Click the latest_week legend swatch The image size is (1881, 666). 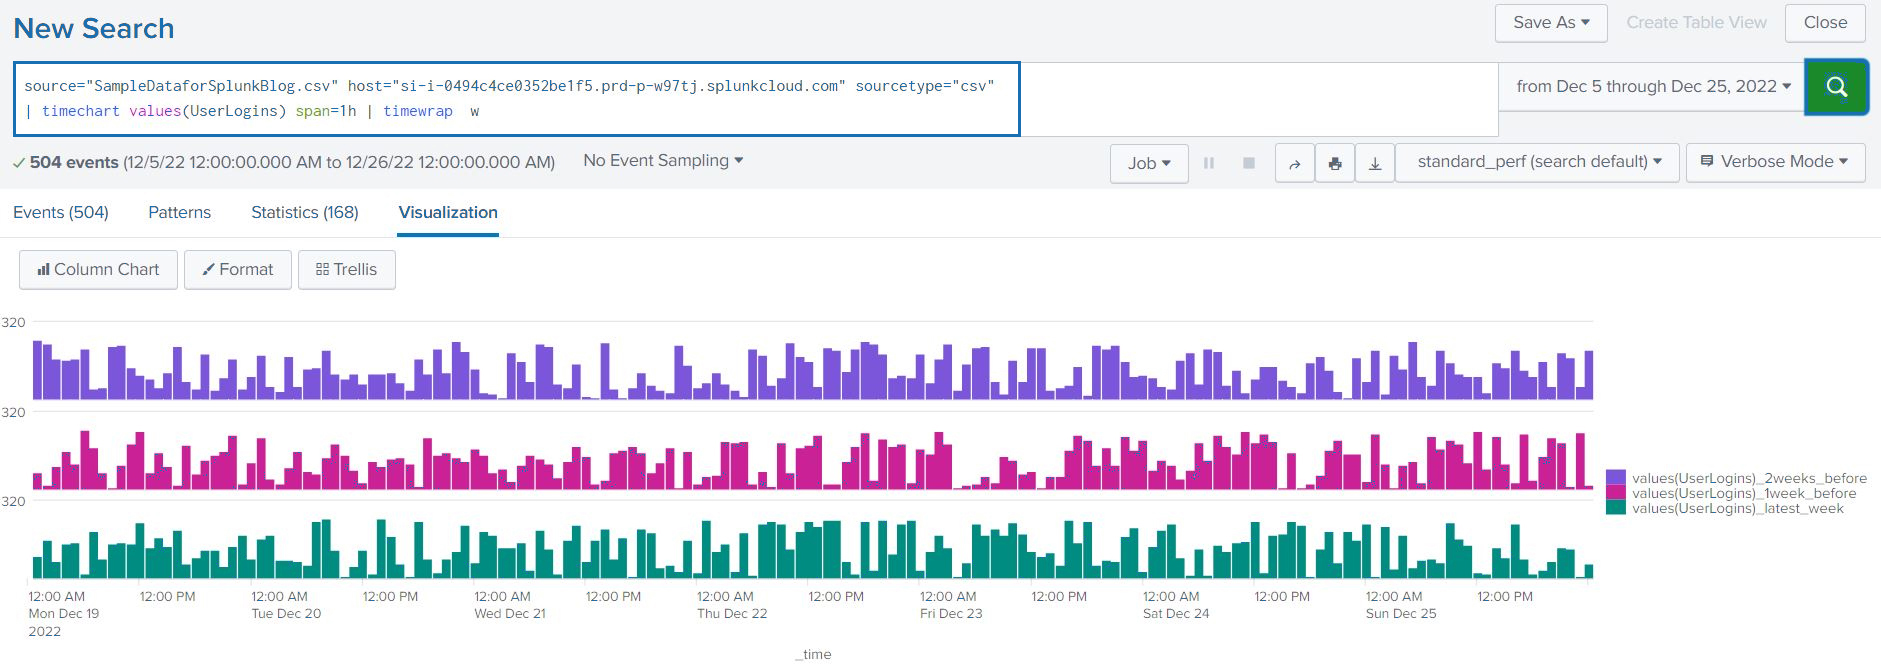point(1615,508)
